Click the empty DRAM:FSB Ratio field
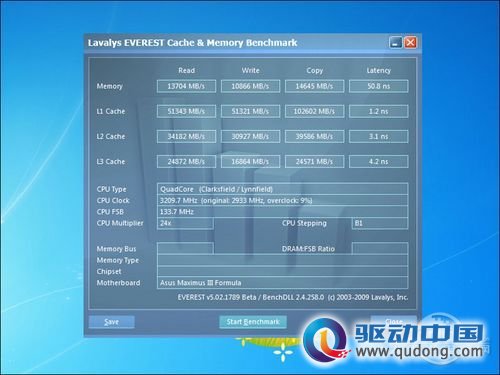The height and width of the screenshot is (375, 500). [380, 249]
